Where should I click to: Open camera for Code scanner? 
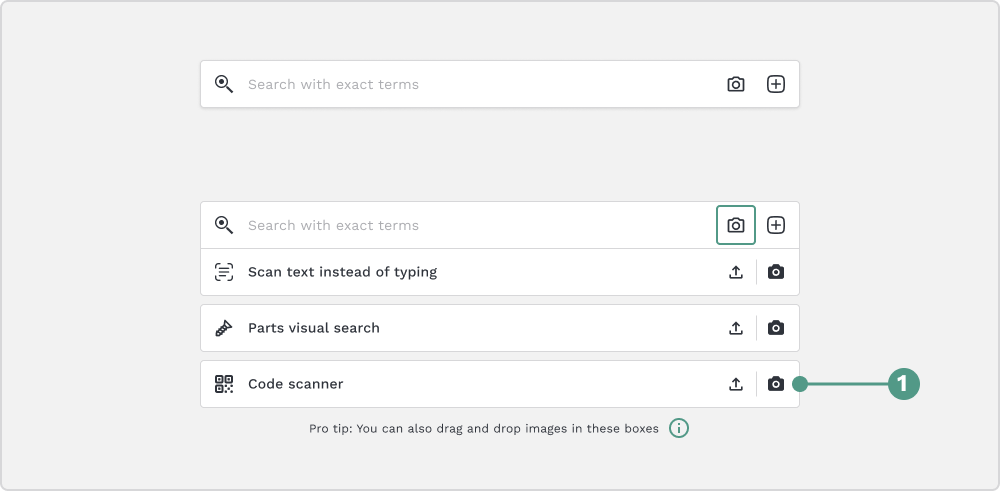pos(776,384)
